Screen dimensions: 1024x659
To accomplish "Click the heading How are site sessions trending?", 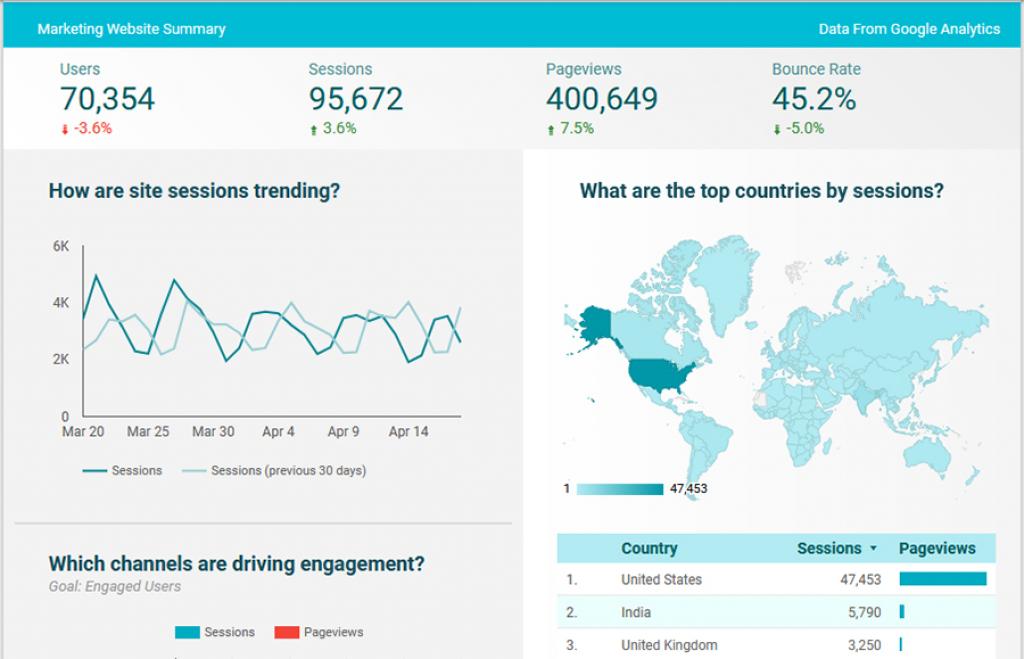I will point(194,191).
